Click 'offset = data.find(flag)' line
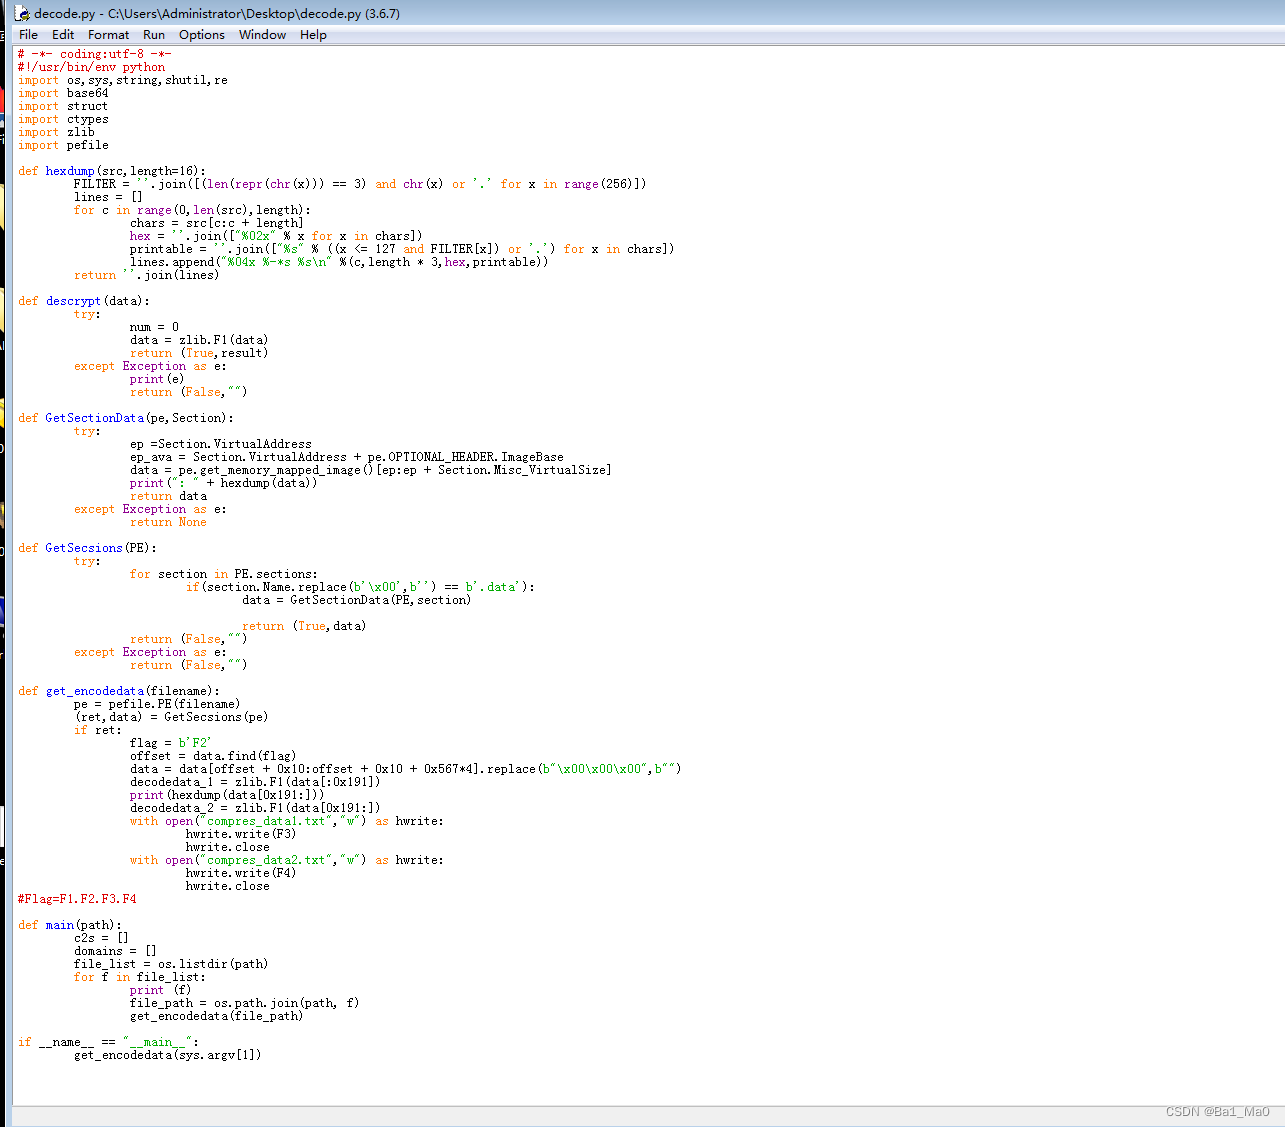Screen dimensions: 1285x1127 pyautogui.click(x=213, y=756)
